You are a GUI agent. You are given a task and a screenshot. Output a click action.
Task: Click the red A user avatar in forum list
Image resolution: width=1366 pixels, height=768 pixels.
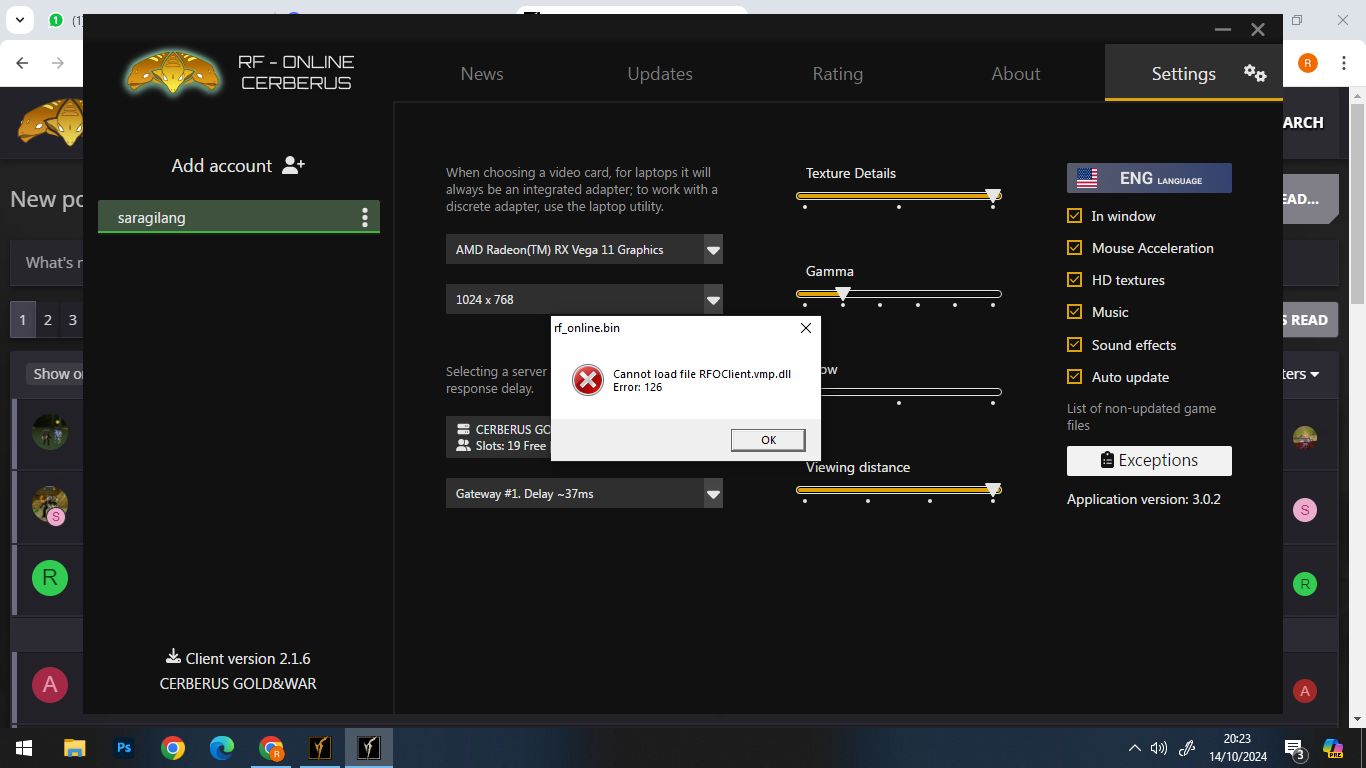pyautogui.click(x=50, y=685)
